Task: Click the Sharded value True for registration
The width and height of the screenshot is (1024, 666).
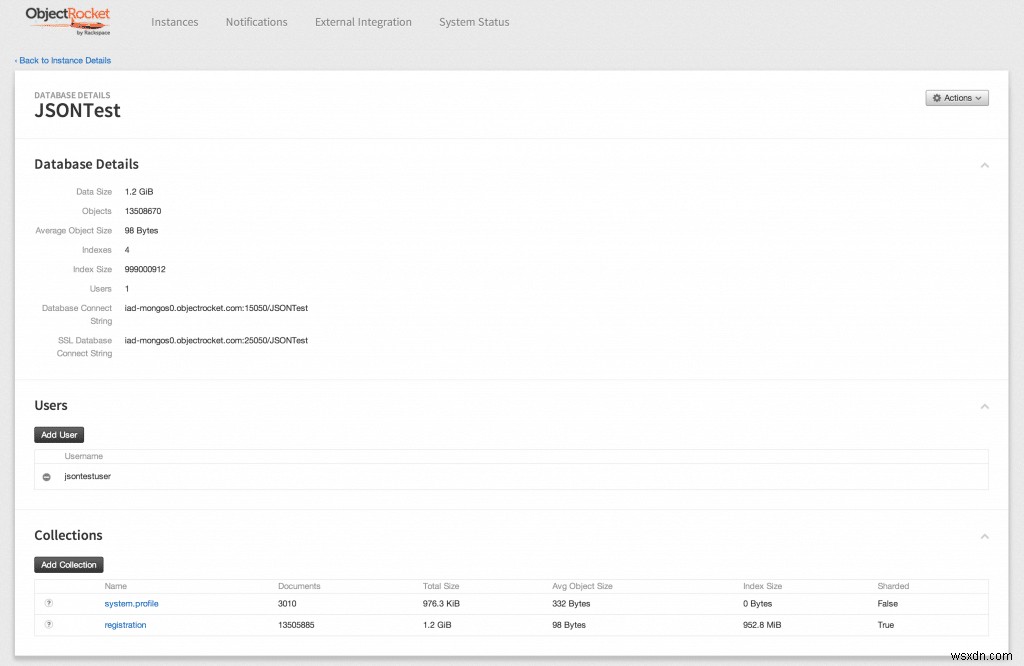Action: [x=886, y=625]
